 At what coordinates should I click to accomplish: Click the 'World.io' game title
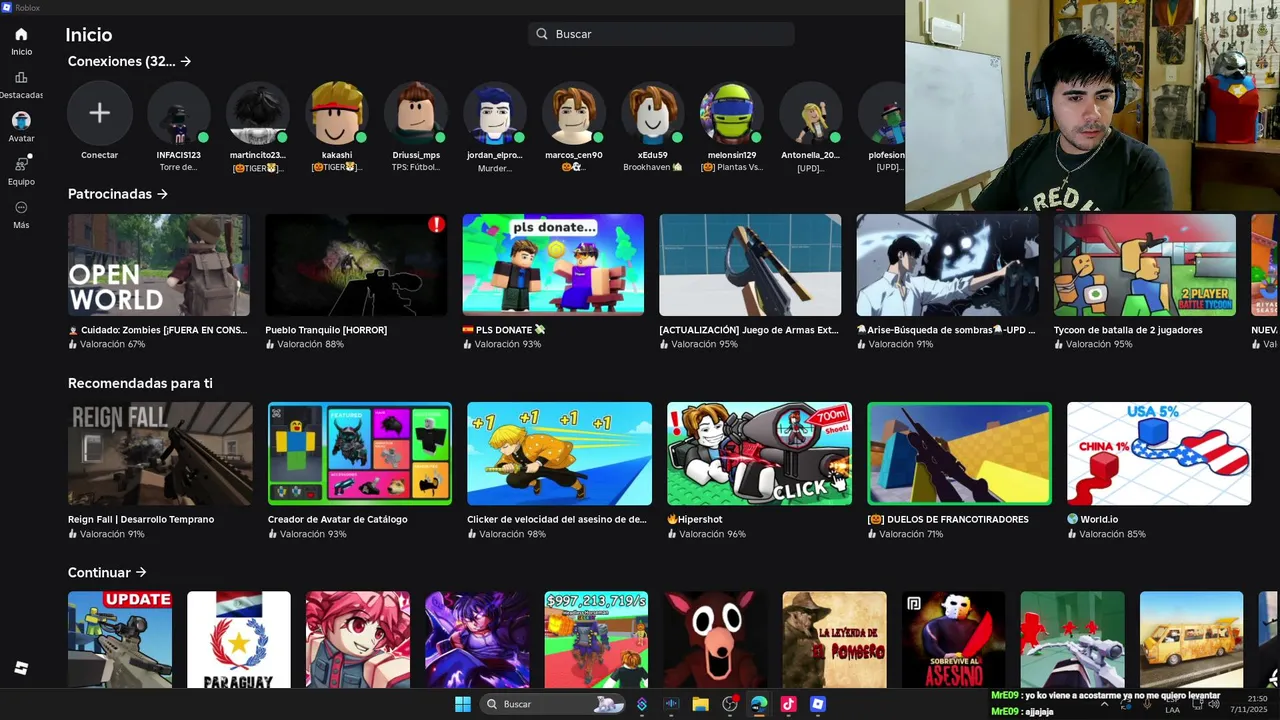[1092, 520]
